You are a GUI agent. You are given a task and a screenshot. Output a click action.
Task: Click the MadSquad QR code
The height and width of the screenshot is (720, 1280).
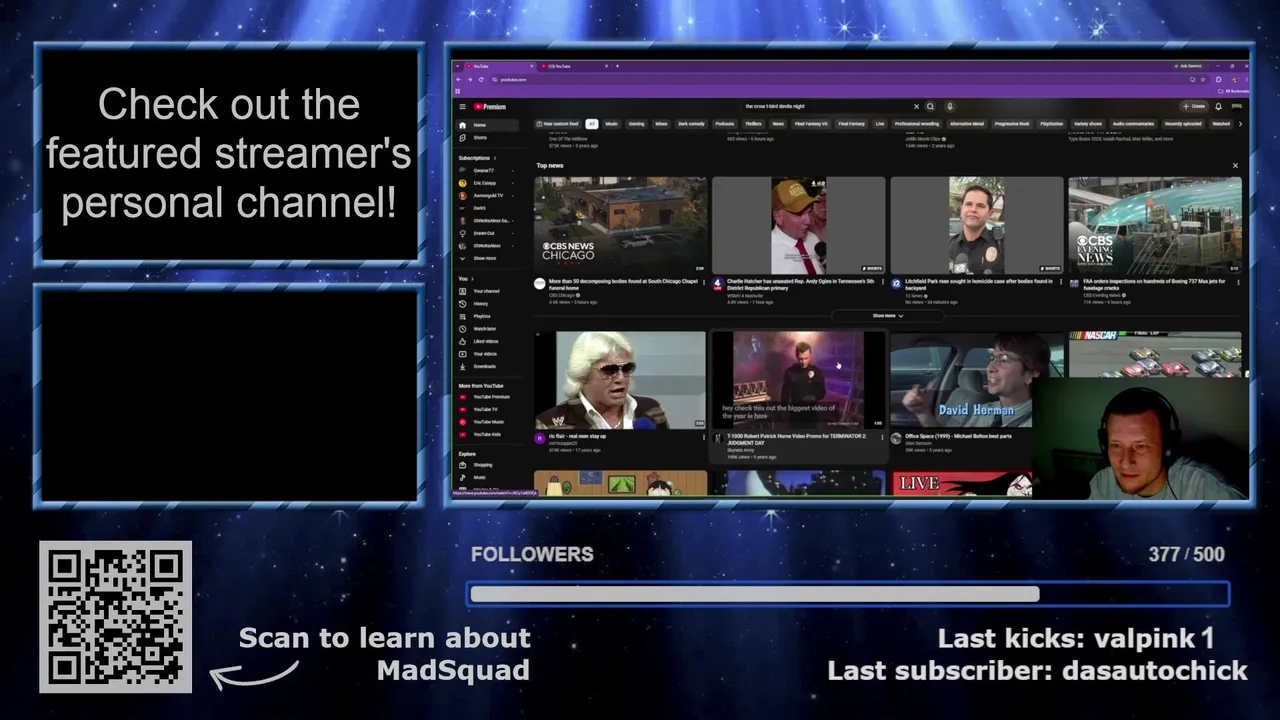click(x=116, y=617)
